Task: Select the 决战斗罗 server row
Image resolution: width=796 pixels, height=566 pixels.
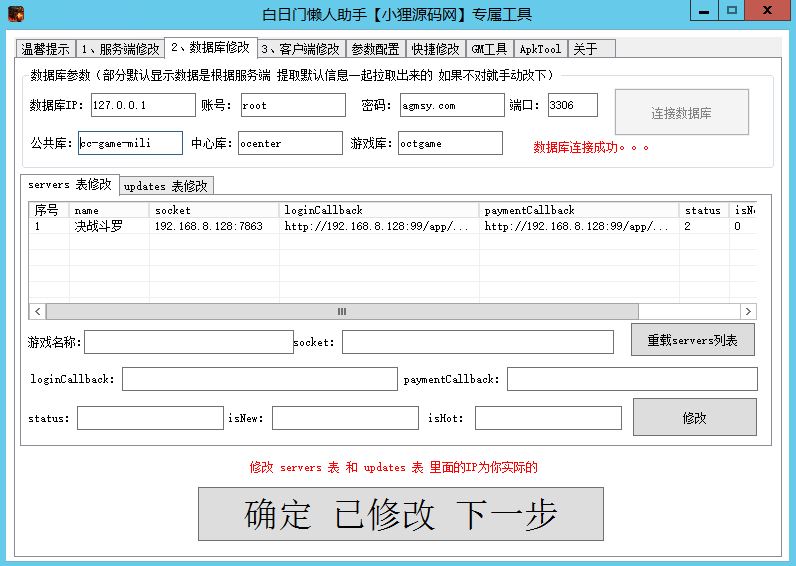Action: coord(100,227)
